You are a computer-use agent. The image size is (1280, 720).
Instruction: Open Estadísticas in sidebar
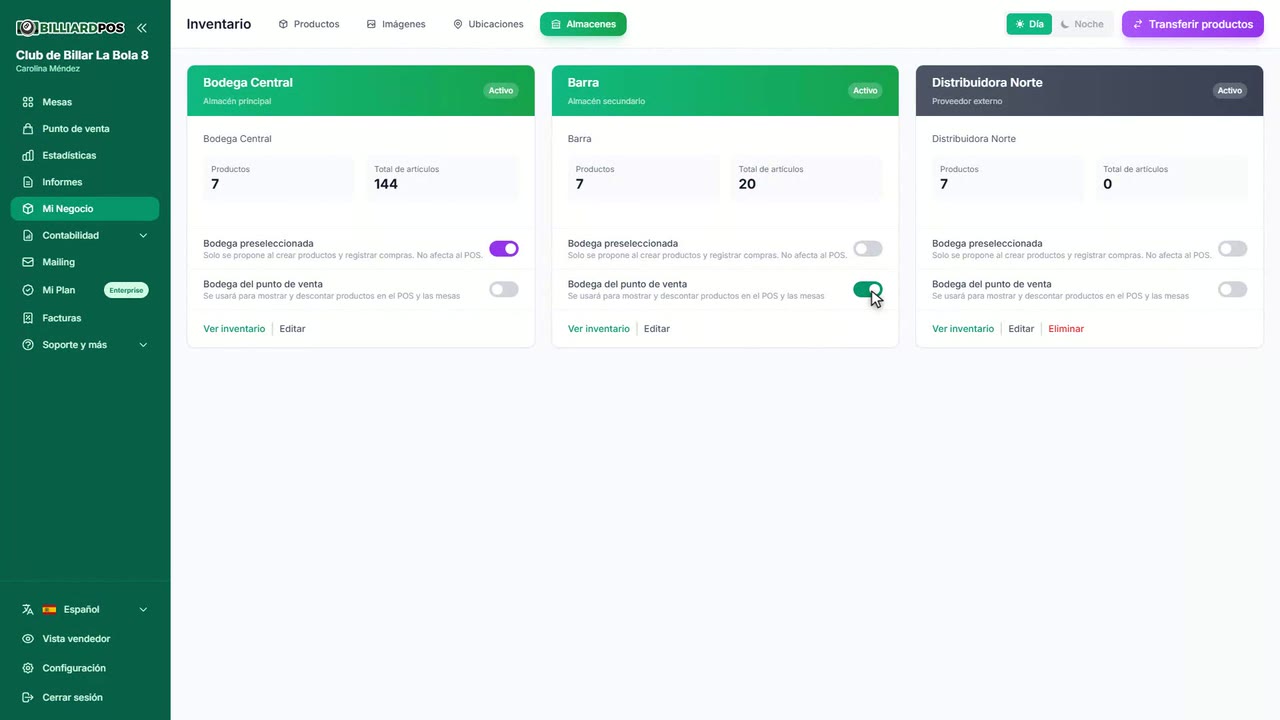(x=85, y=155)
